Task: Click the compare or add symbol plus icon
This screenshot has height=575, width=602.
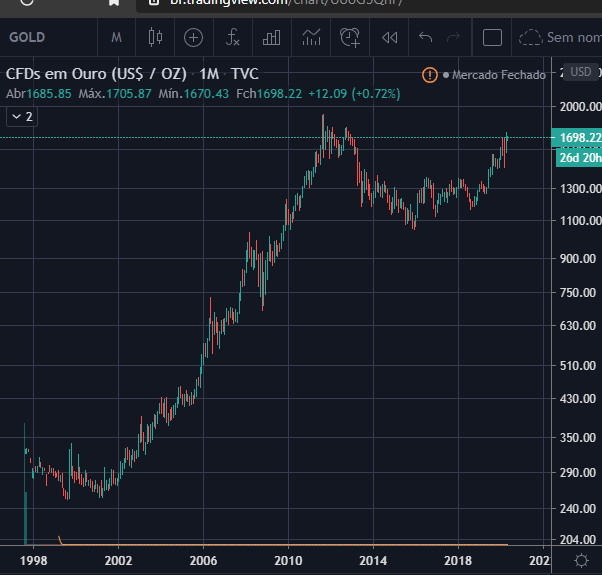Action: (194, 38)
